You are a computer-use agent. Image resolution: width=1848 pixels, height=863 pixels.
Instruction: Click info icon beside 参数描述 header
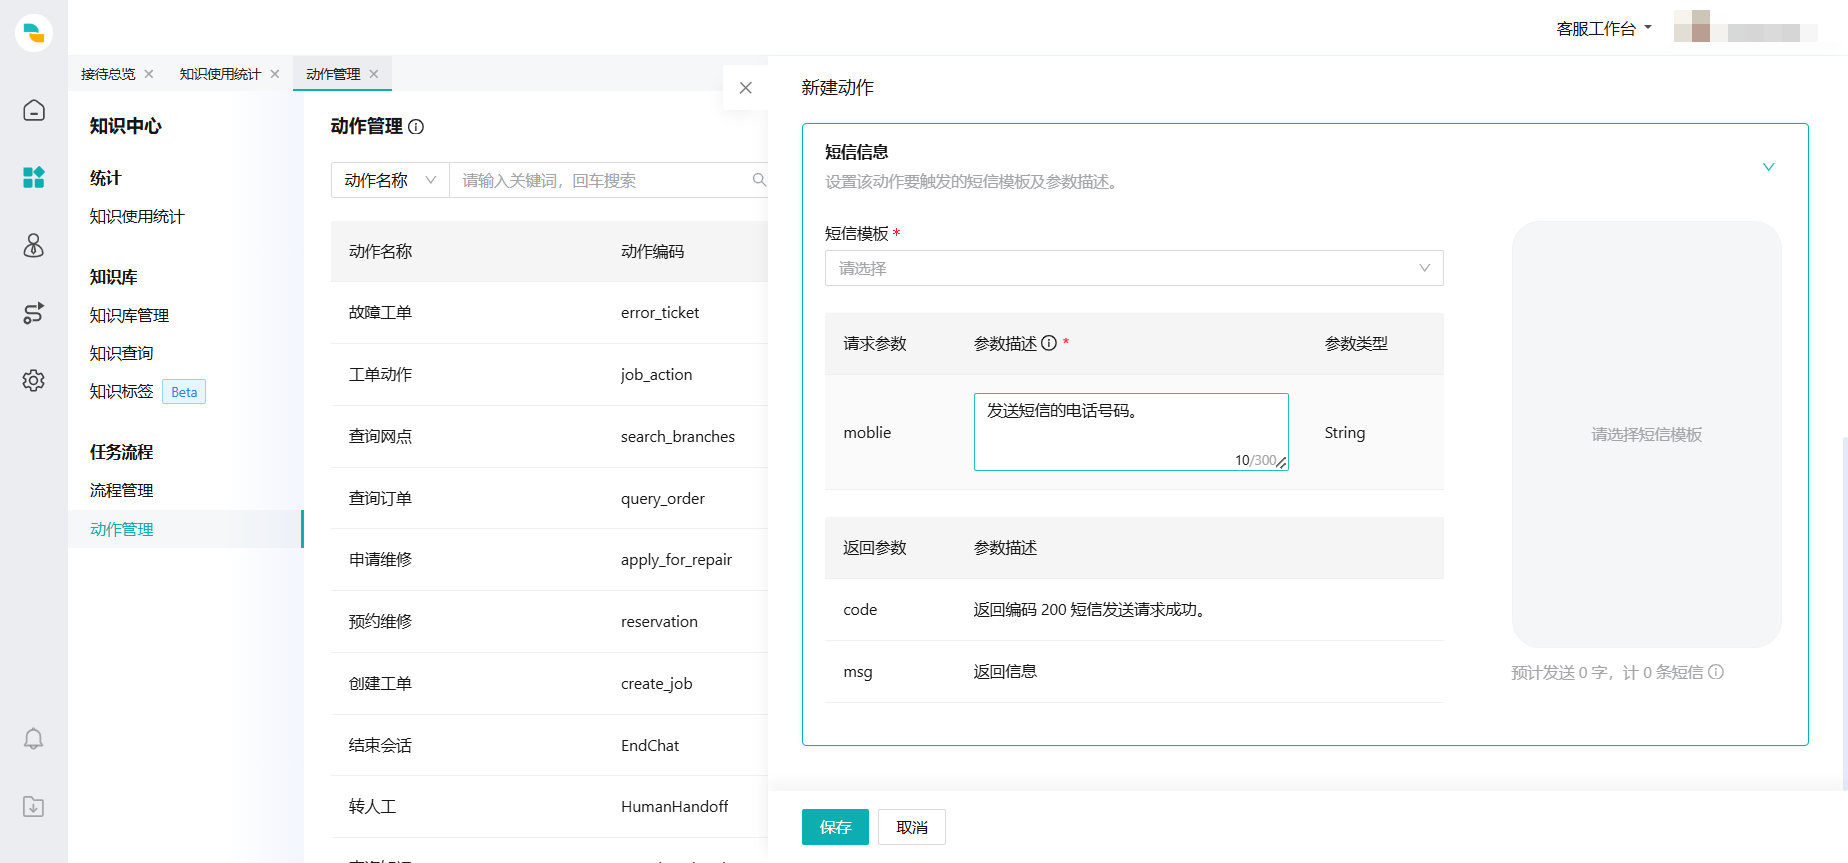click(x=1049, y=343)
